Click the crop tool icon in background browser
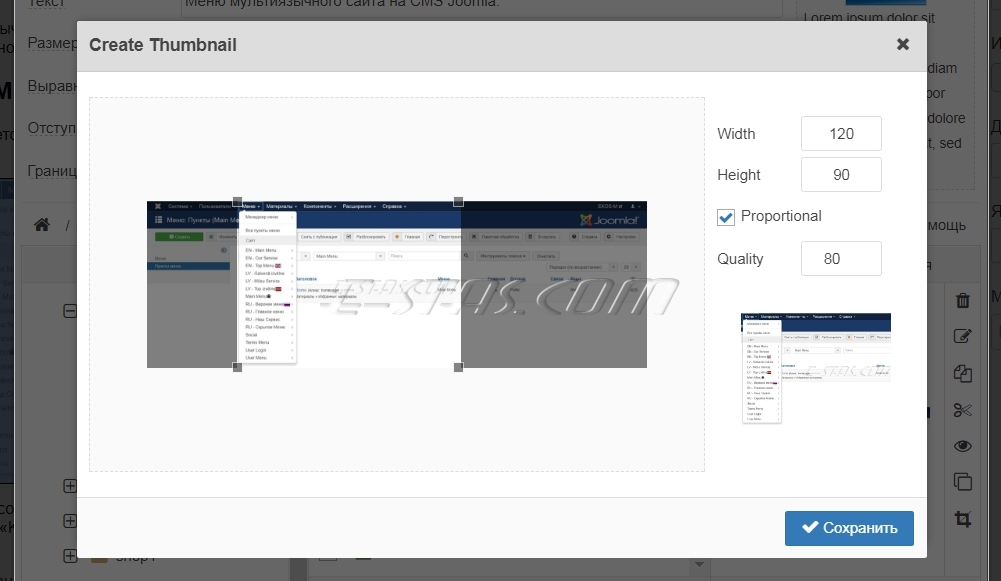 (963, 518)
